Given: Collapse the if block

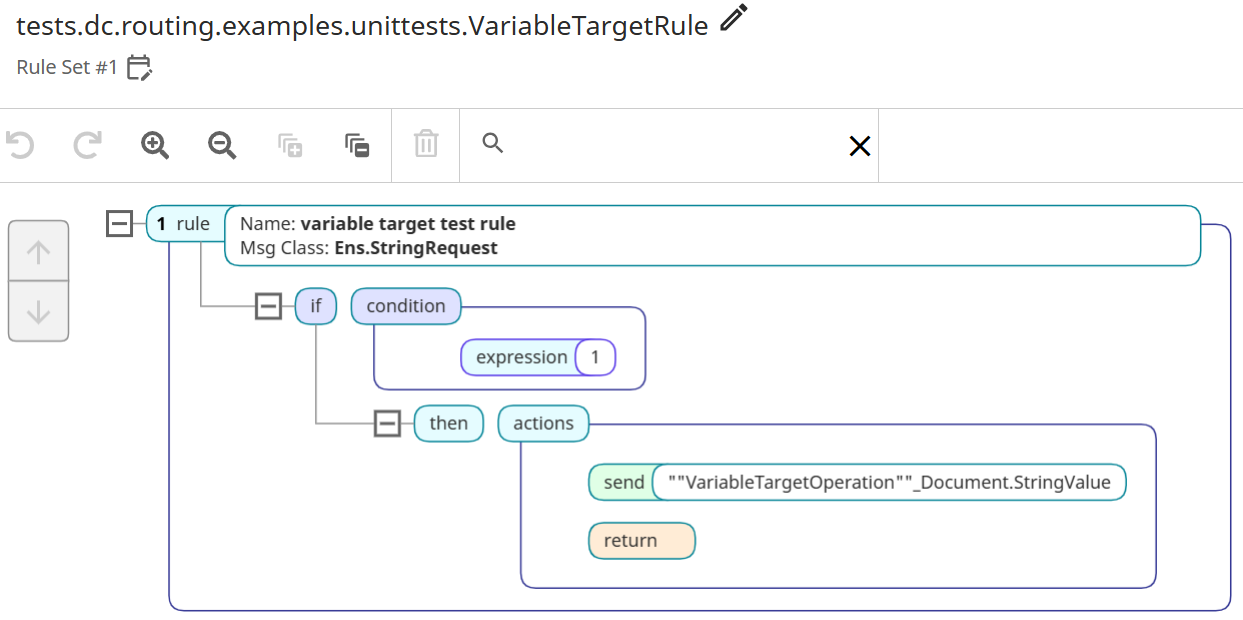Looking at the screenshot, I should (268, 306).
